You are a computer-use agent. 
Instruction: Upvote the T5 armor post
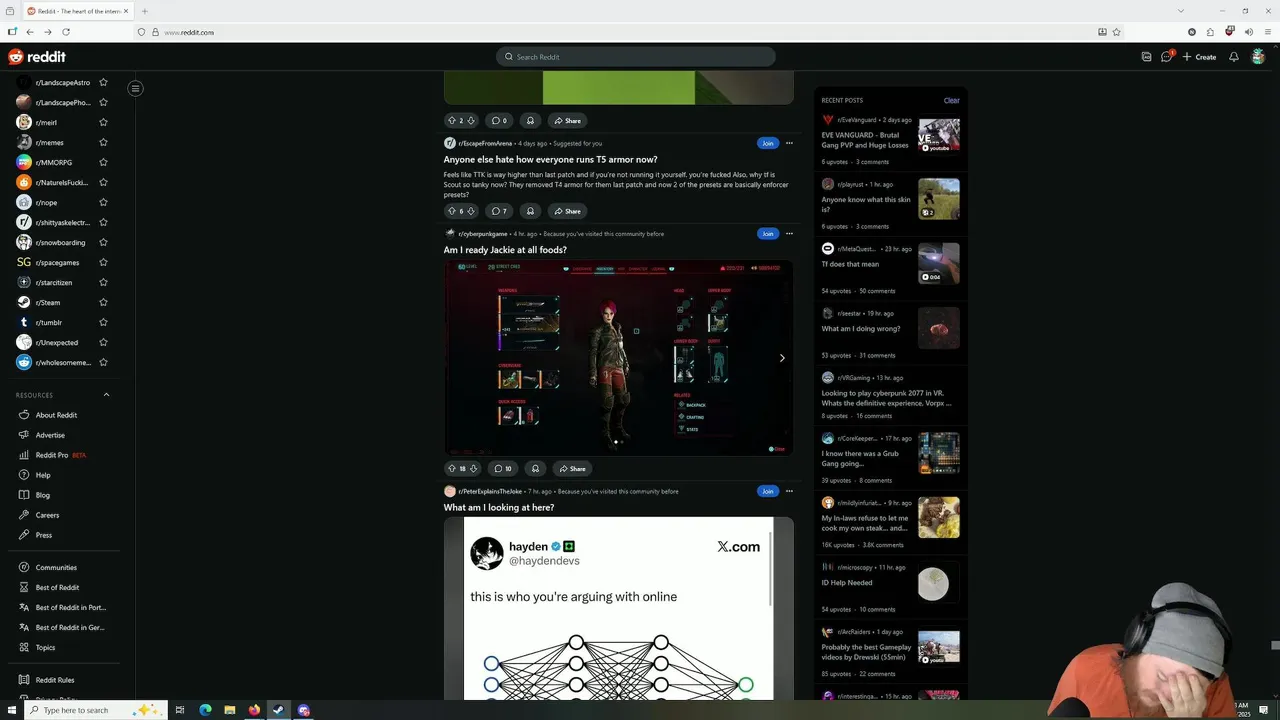tap(452, 211)
